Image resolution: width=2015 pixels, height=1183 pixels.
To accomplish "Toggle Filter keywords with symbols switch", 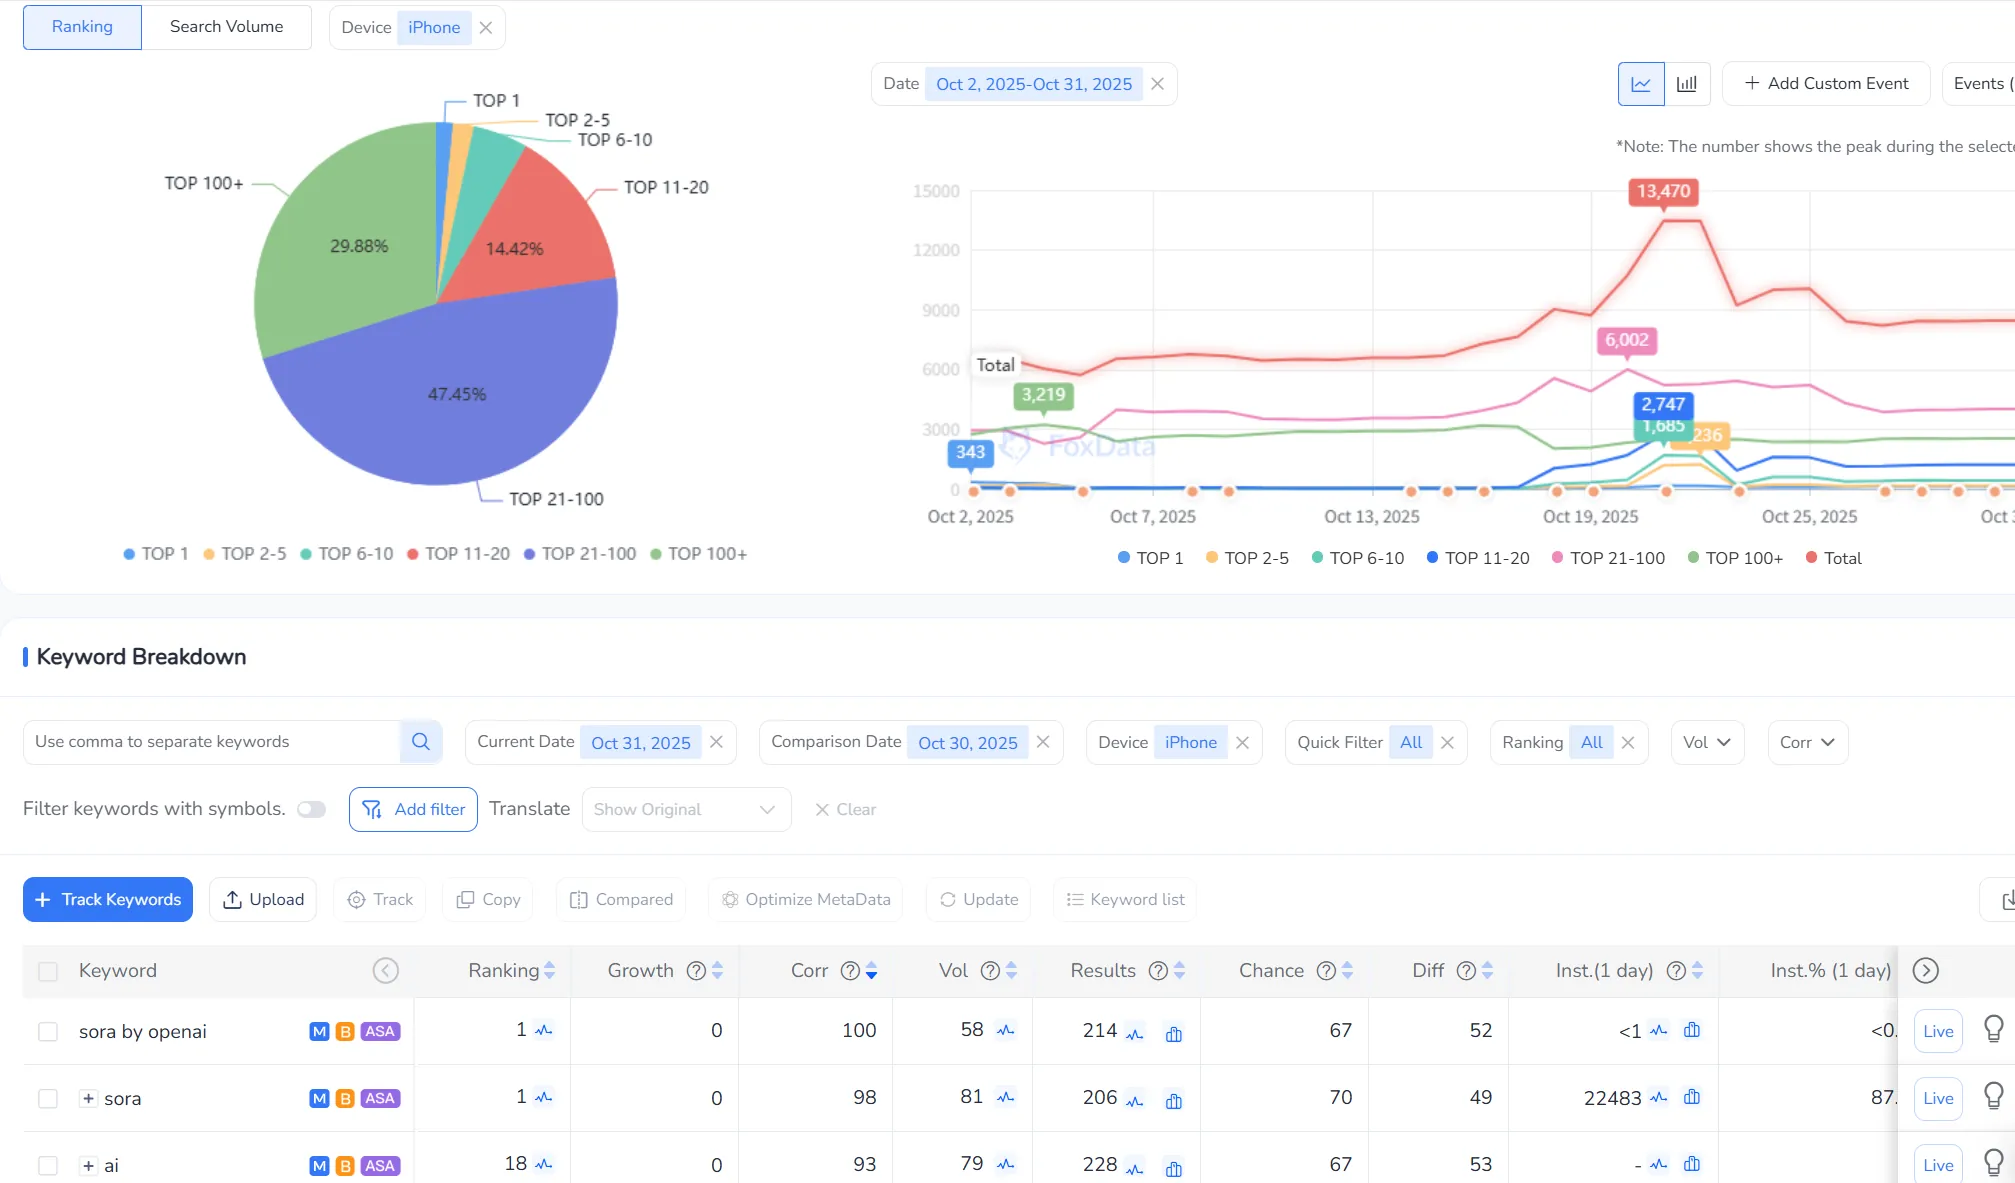I will click(x=312, y=809).
